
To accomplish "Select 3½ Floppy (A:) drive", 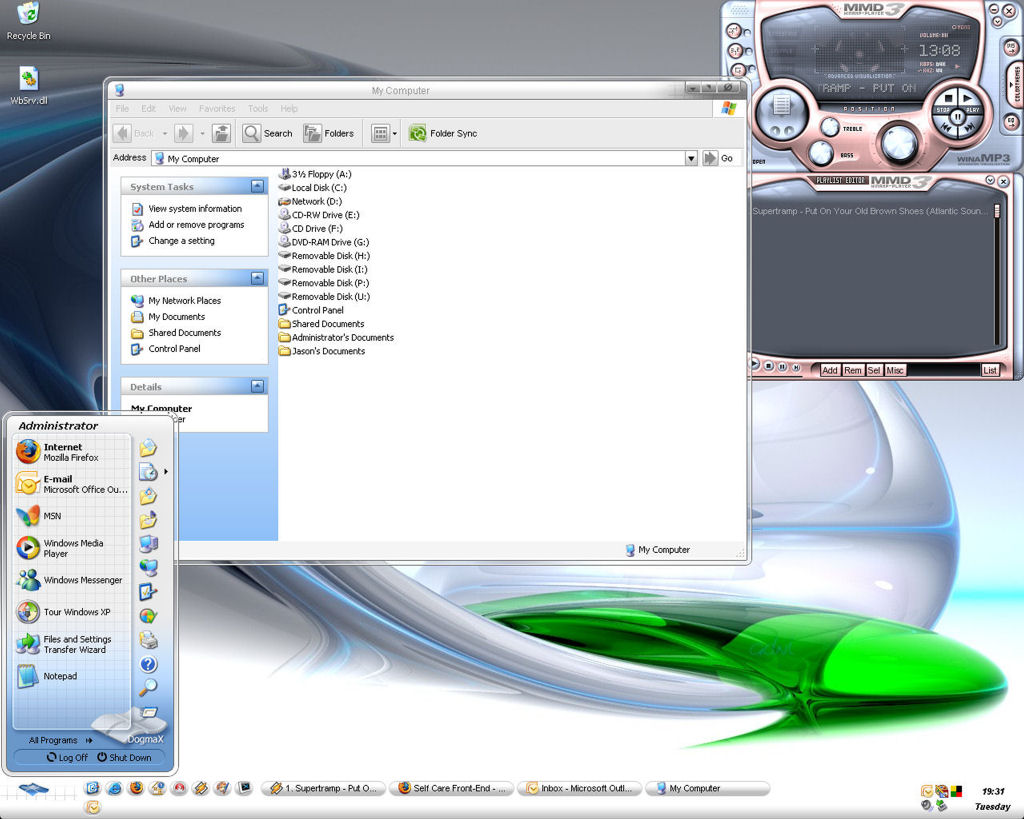I will point(315,174).
